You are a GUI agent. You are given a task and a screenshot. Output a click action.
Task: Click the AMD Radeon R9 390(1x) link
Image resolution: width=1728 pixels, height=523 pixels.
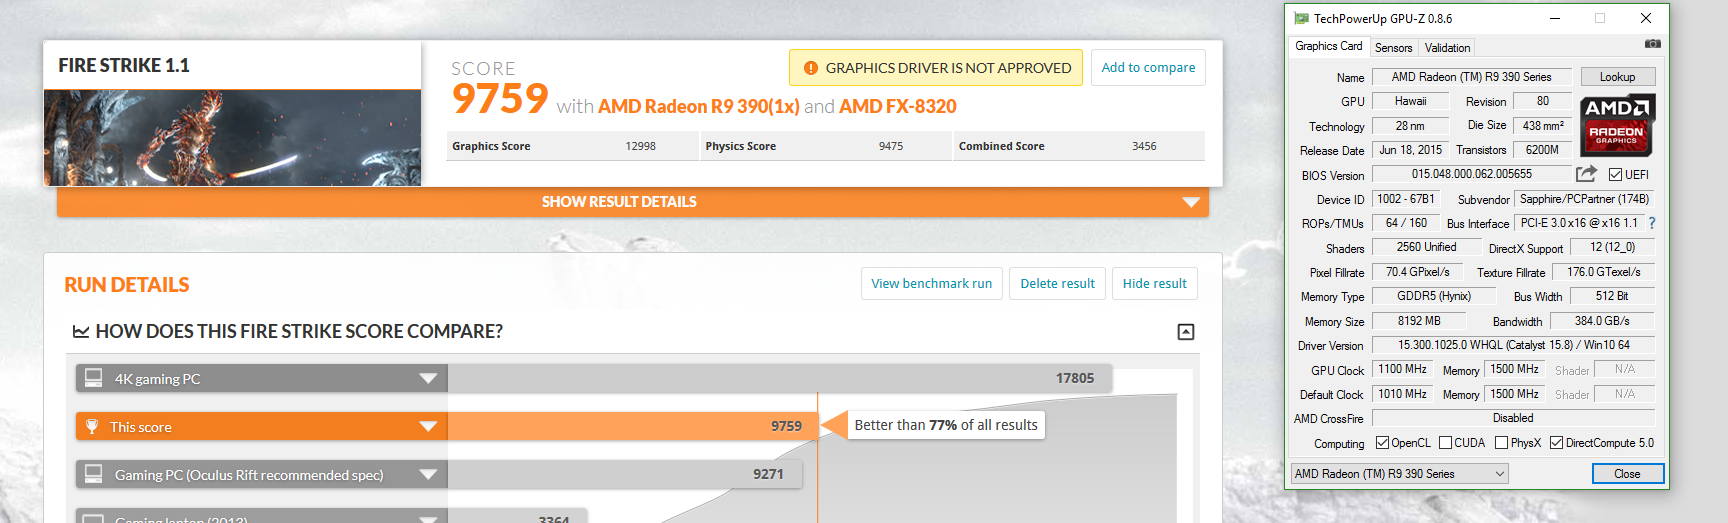(698, 106)
